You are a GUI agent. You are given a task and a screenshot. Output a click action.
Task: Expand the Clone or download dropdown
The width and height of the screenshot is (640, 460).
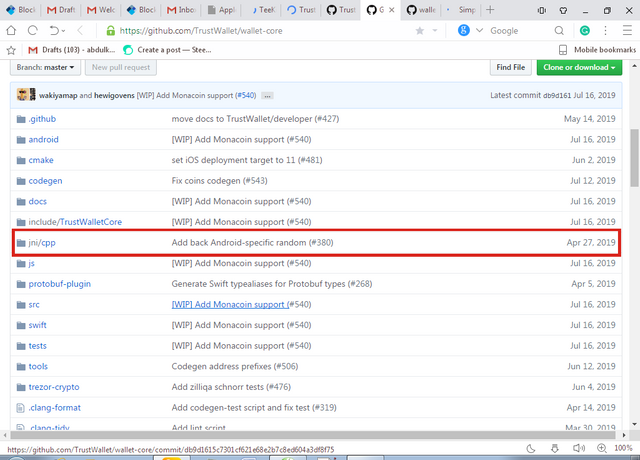[579, 67]
